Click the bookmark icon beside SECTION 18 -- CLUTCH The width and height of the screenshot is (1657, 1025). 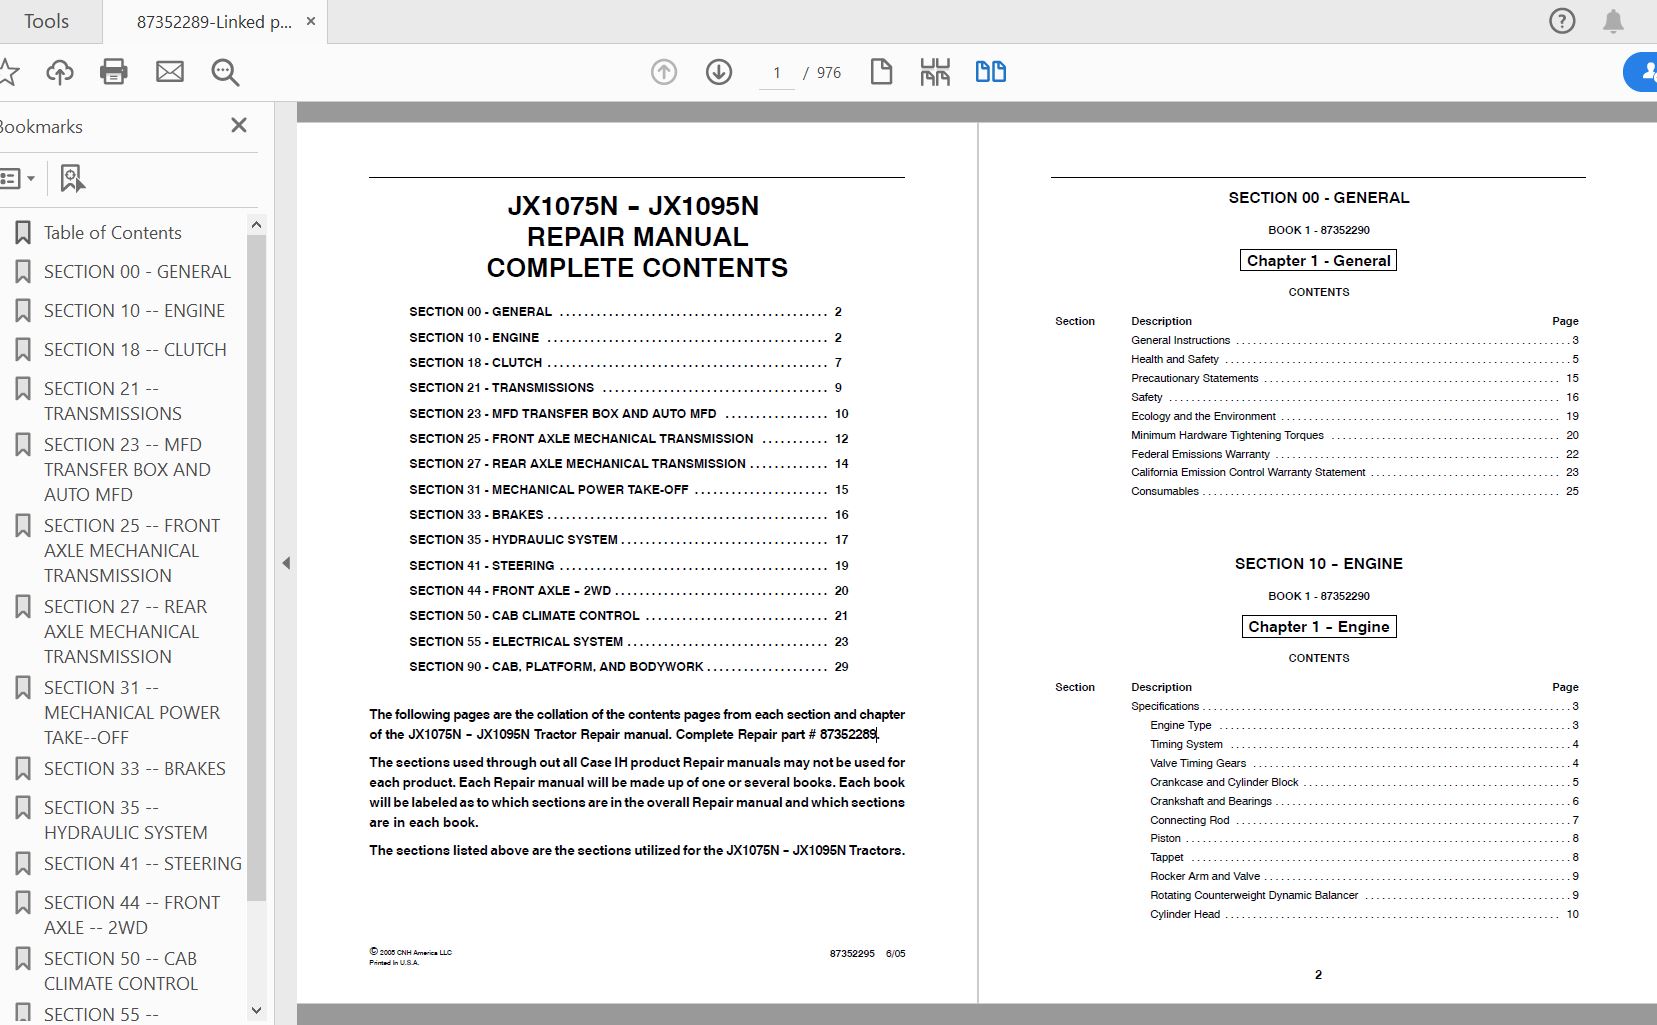pos(23,350)
